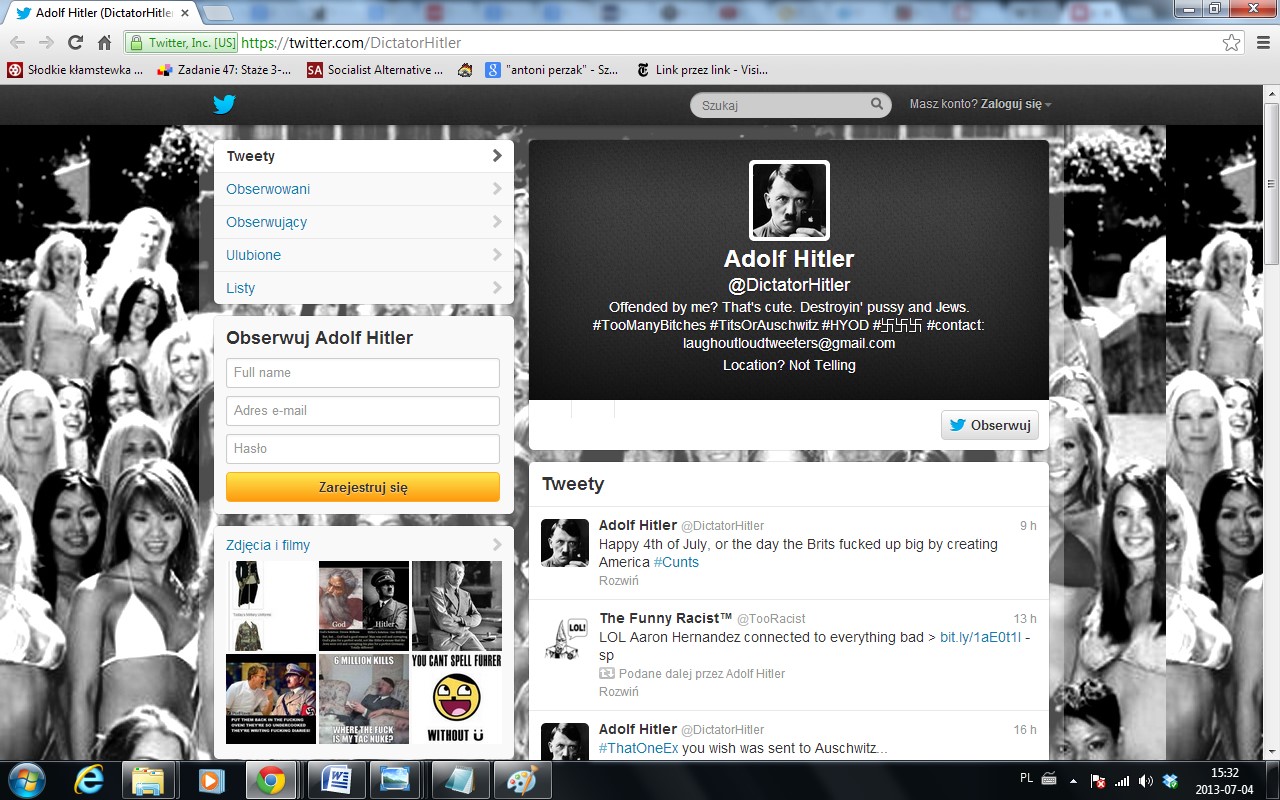Expand the Zaloguj się dropdown
Screen dimensions: 1280x800
1016,104
